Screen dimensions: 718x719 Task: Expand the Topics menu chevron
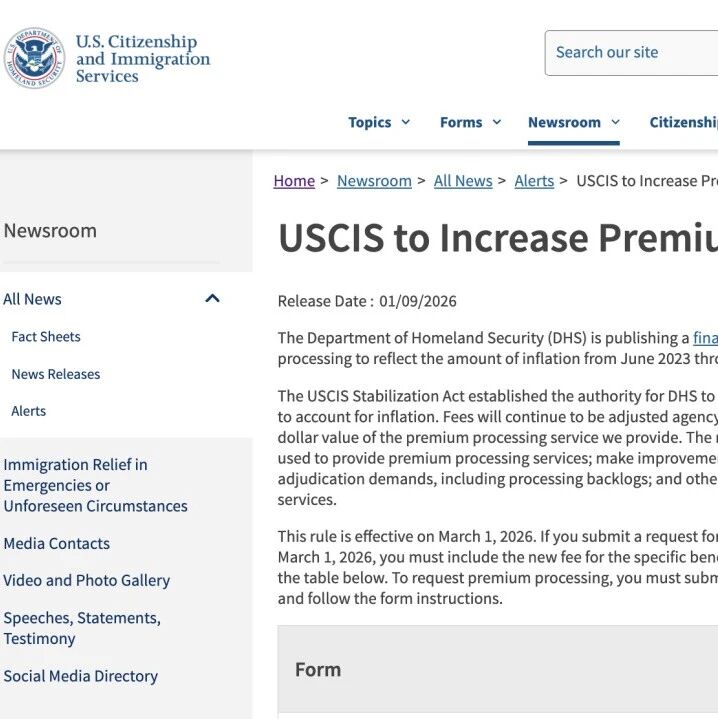pos(406,122)
